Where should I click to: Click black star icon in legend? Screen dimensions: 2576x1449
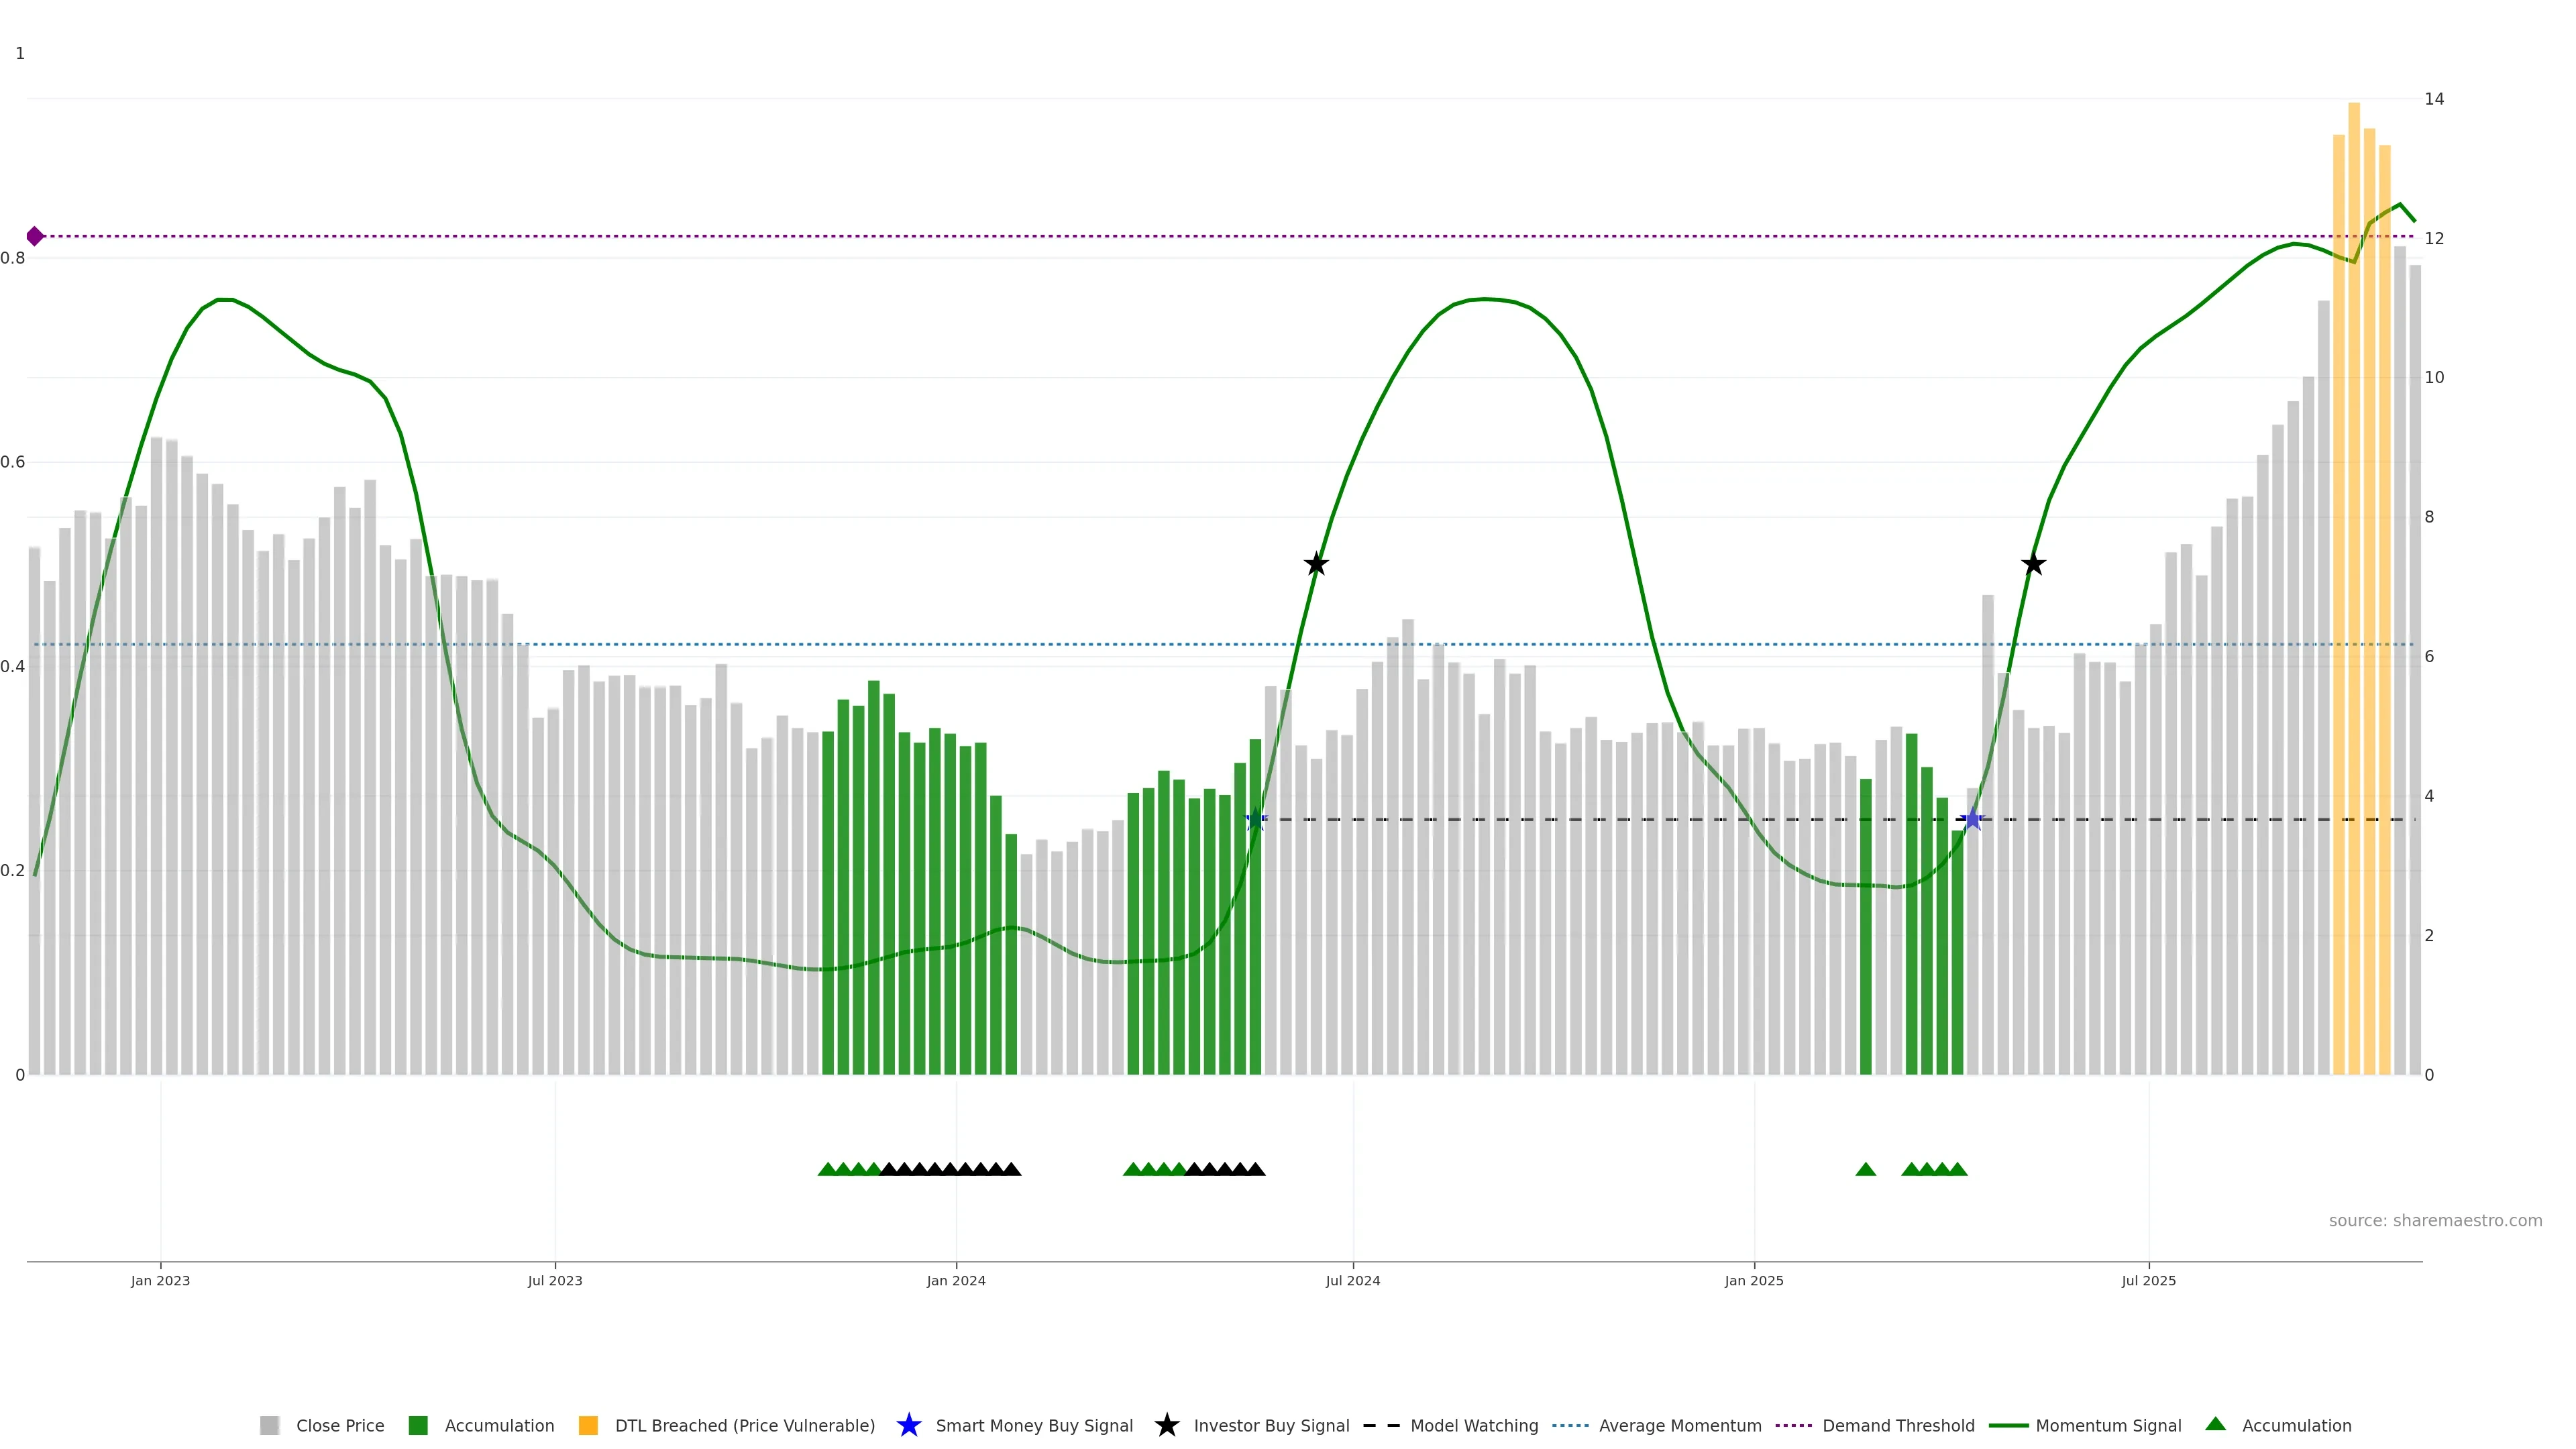click(x=1166, y=1425)
